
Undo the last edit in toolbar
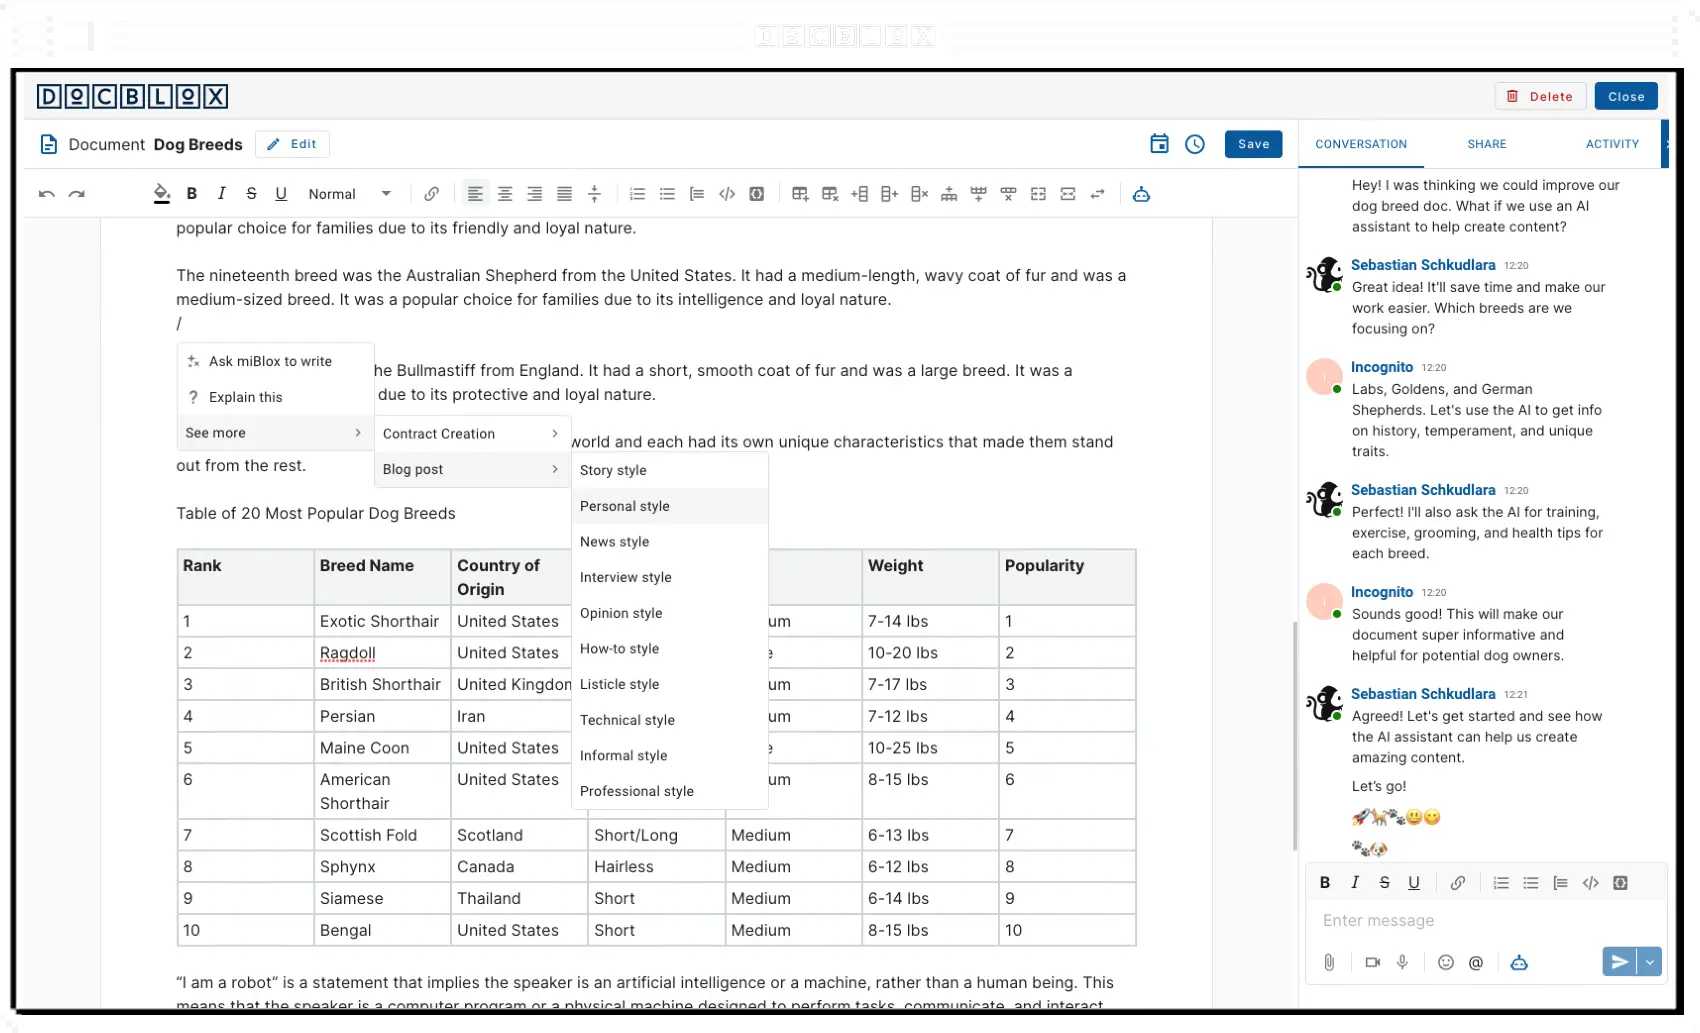(x=46, y=194)
